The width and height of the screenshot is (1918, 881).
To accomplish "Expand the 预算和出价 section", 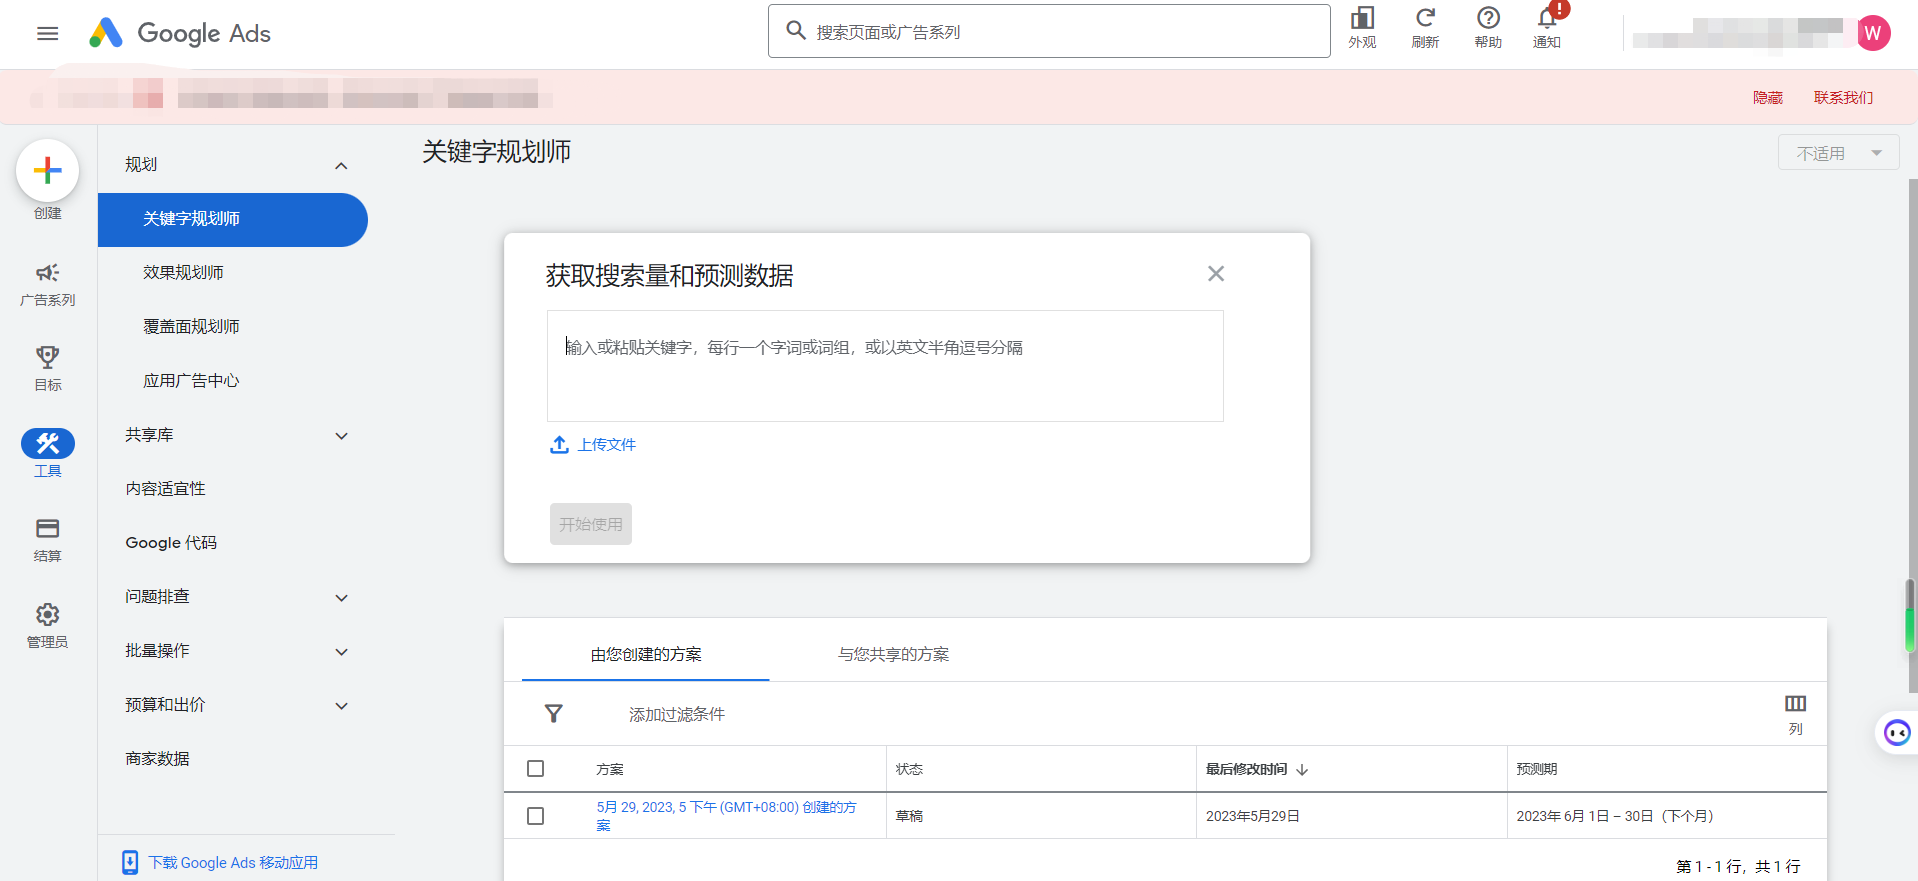I will tap(341, 706).
